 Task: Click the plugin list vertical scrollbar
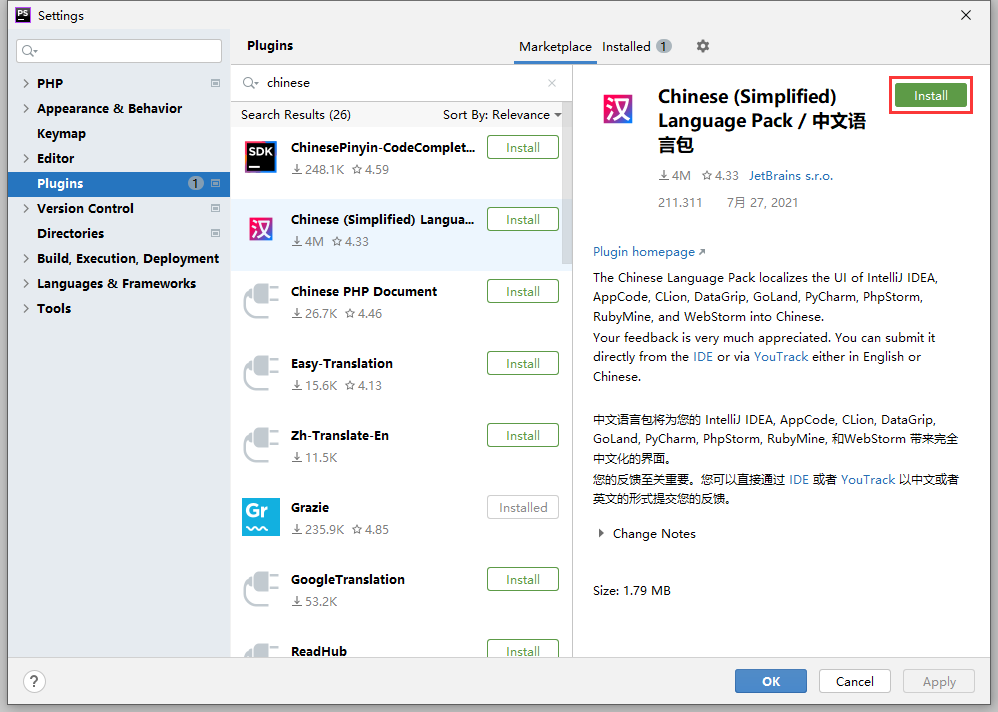point(566,183)
